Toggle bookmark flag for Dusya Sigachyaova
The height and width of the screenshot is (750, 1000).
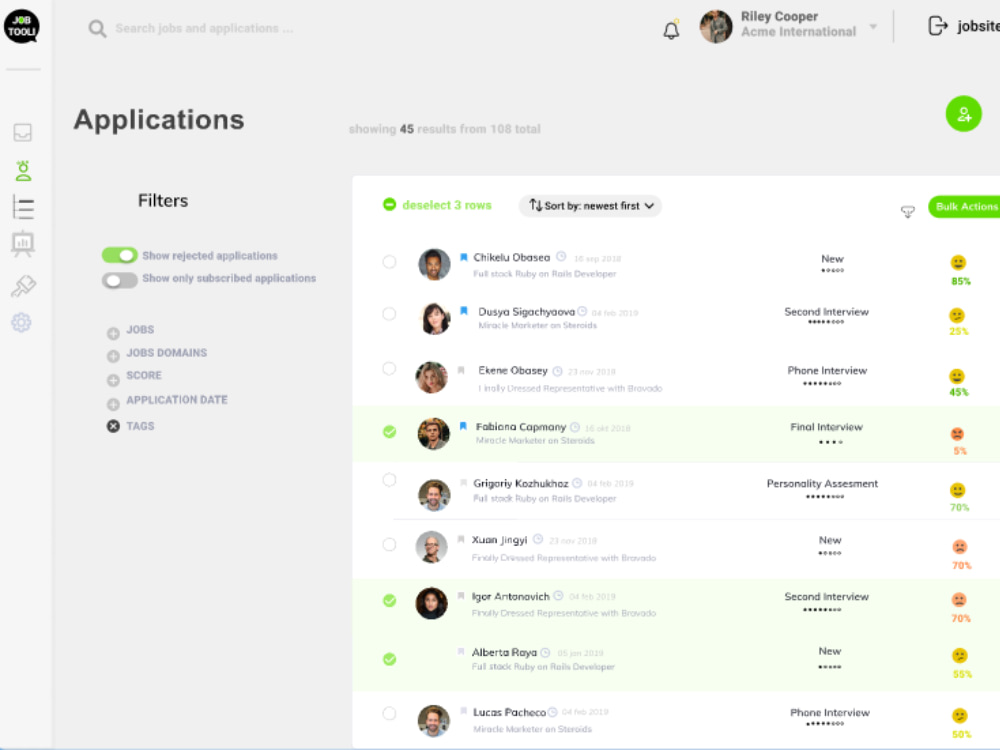point(464,311)
